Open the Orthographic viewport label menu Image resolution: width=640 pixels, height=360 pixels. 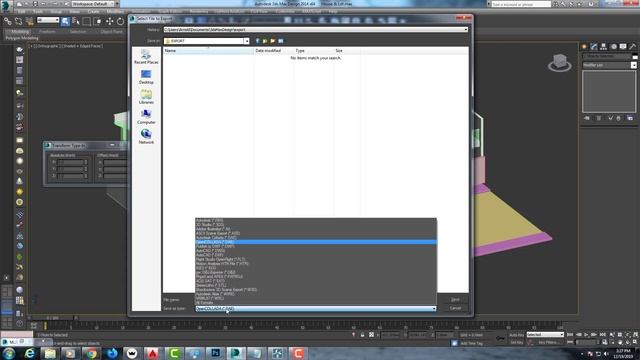click(48, 46)
